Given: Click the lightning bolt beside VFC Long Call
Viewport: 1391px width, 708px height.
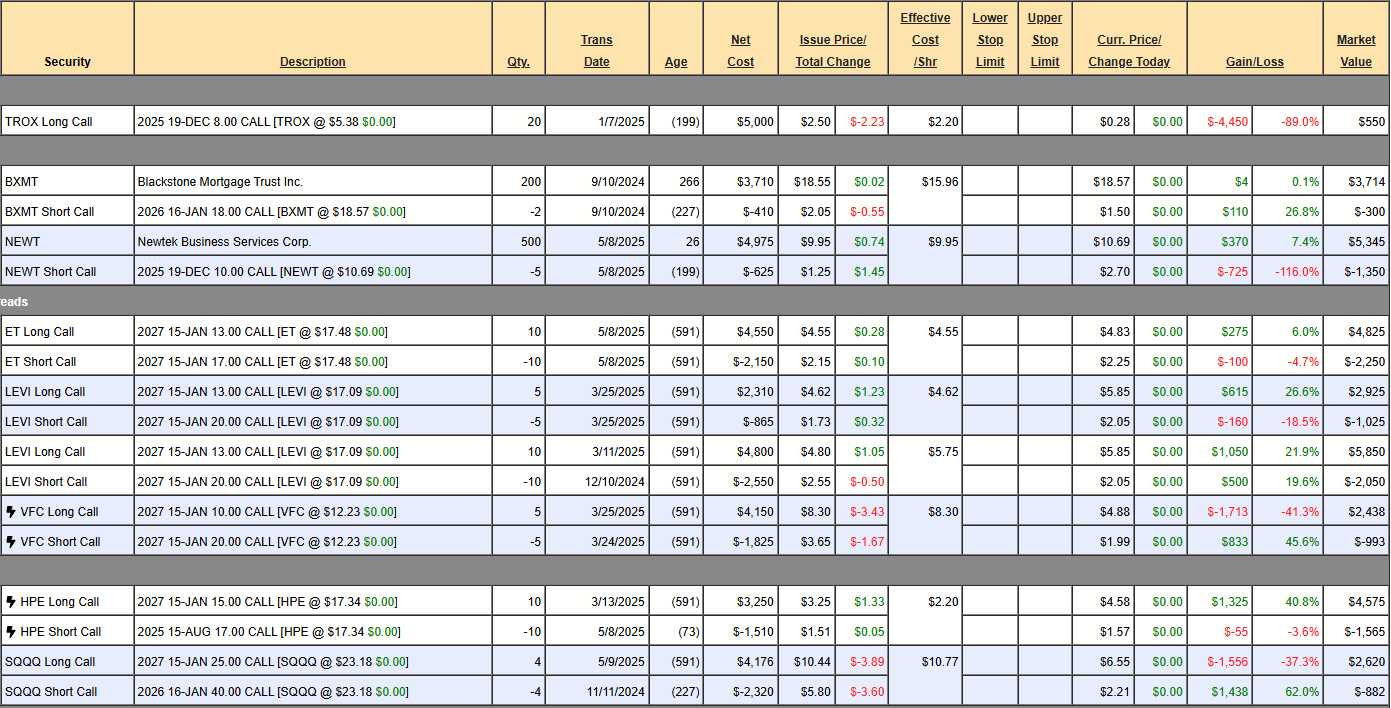Looking at the screenshot, I should pos(11,512).
